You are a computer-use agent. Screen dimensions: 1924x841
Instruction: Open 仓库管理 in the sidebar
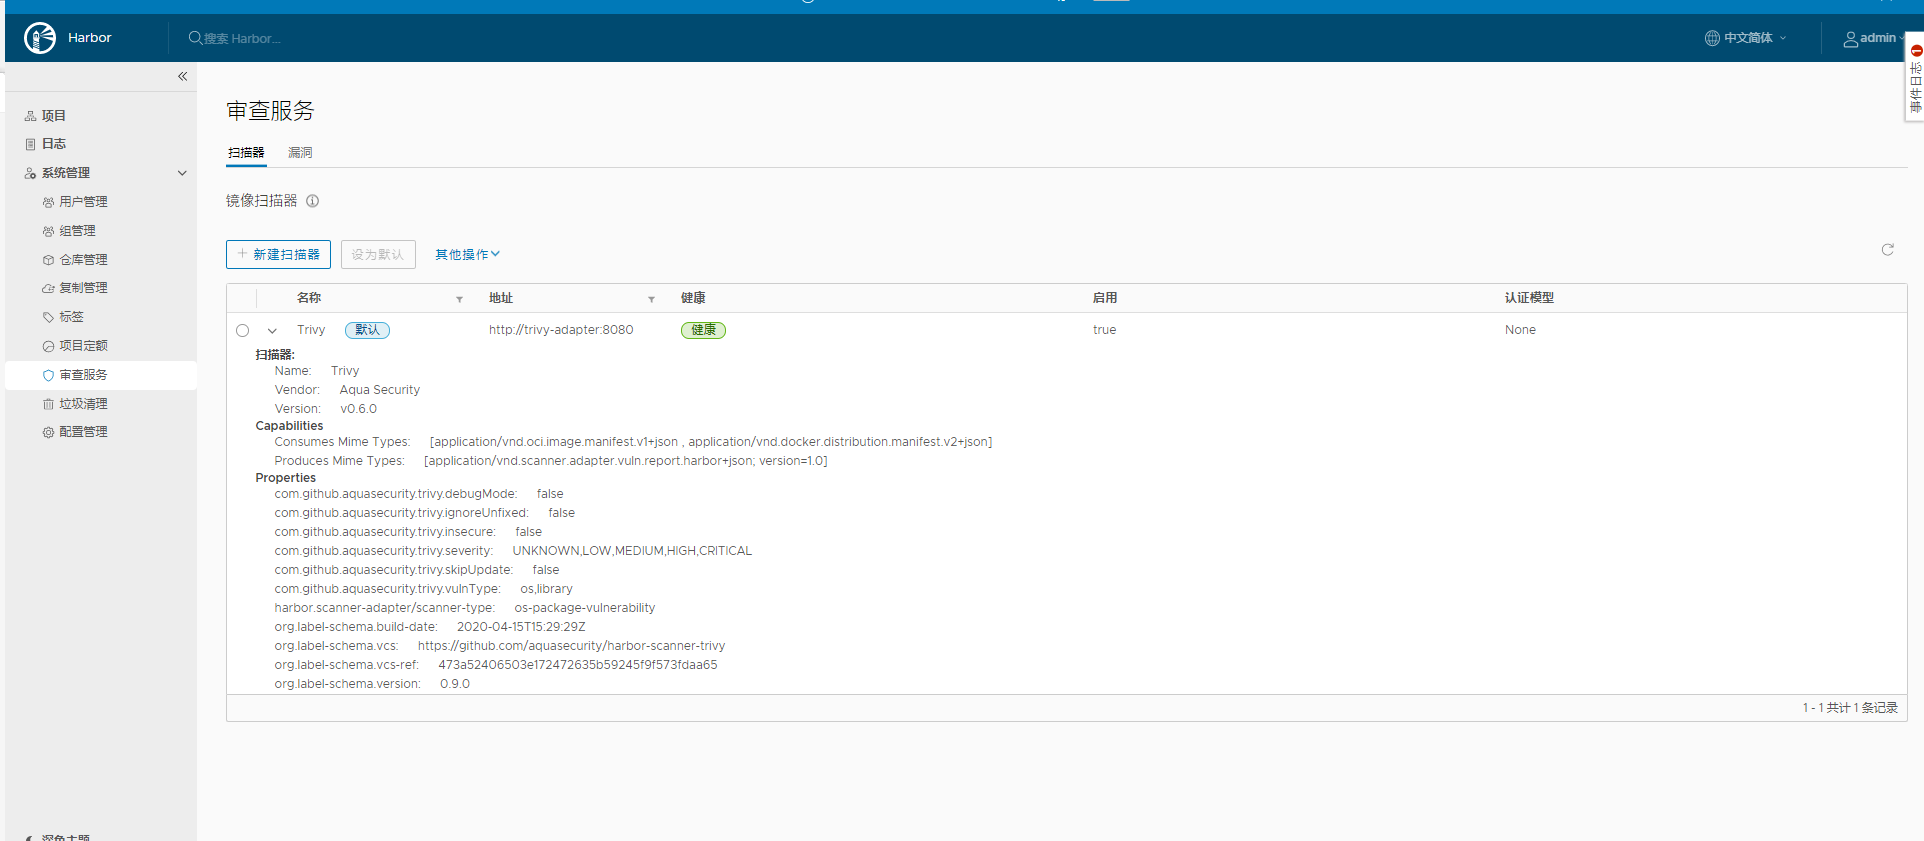[x=83, y=260]
